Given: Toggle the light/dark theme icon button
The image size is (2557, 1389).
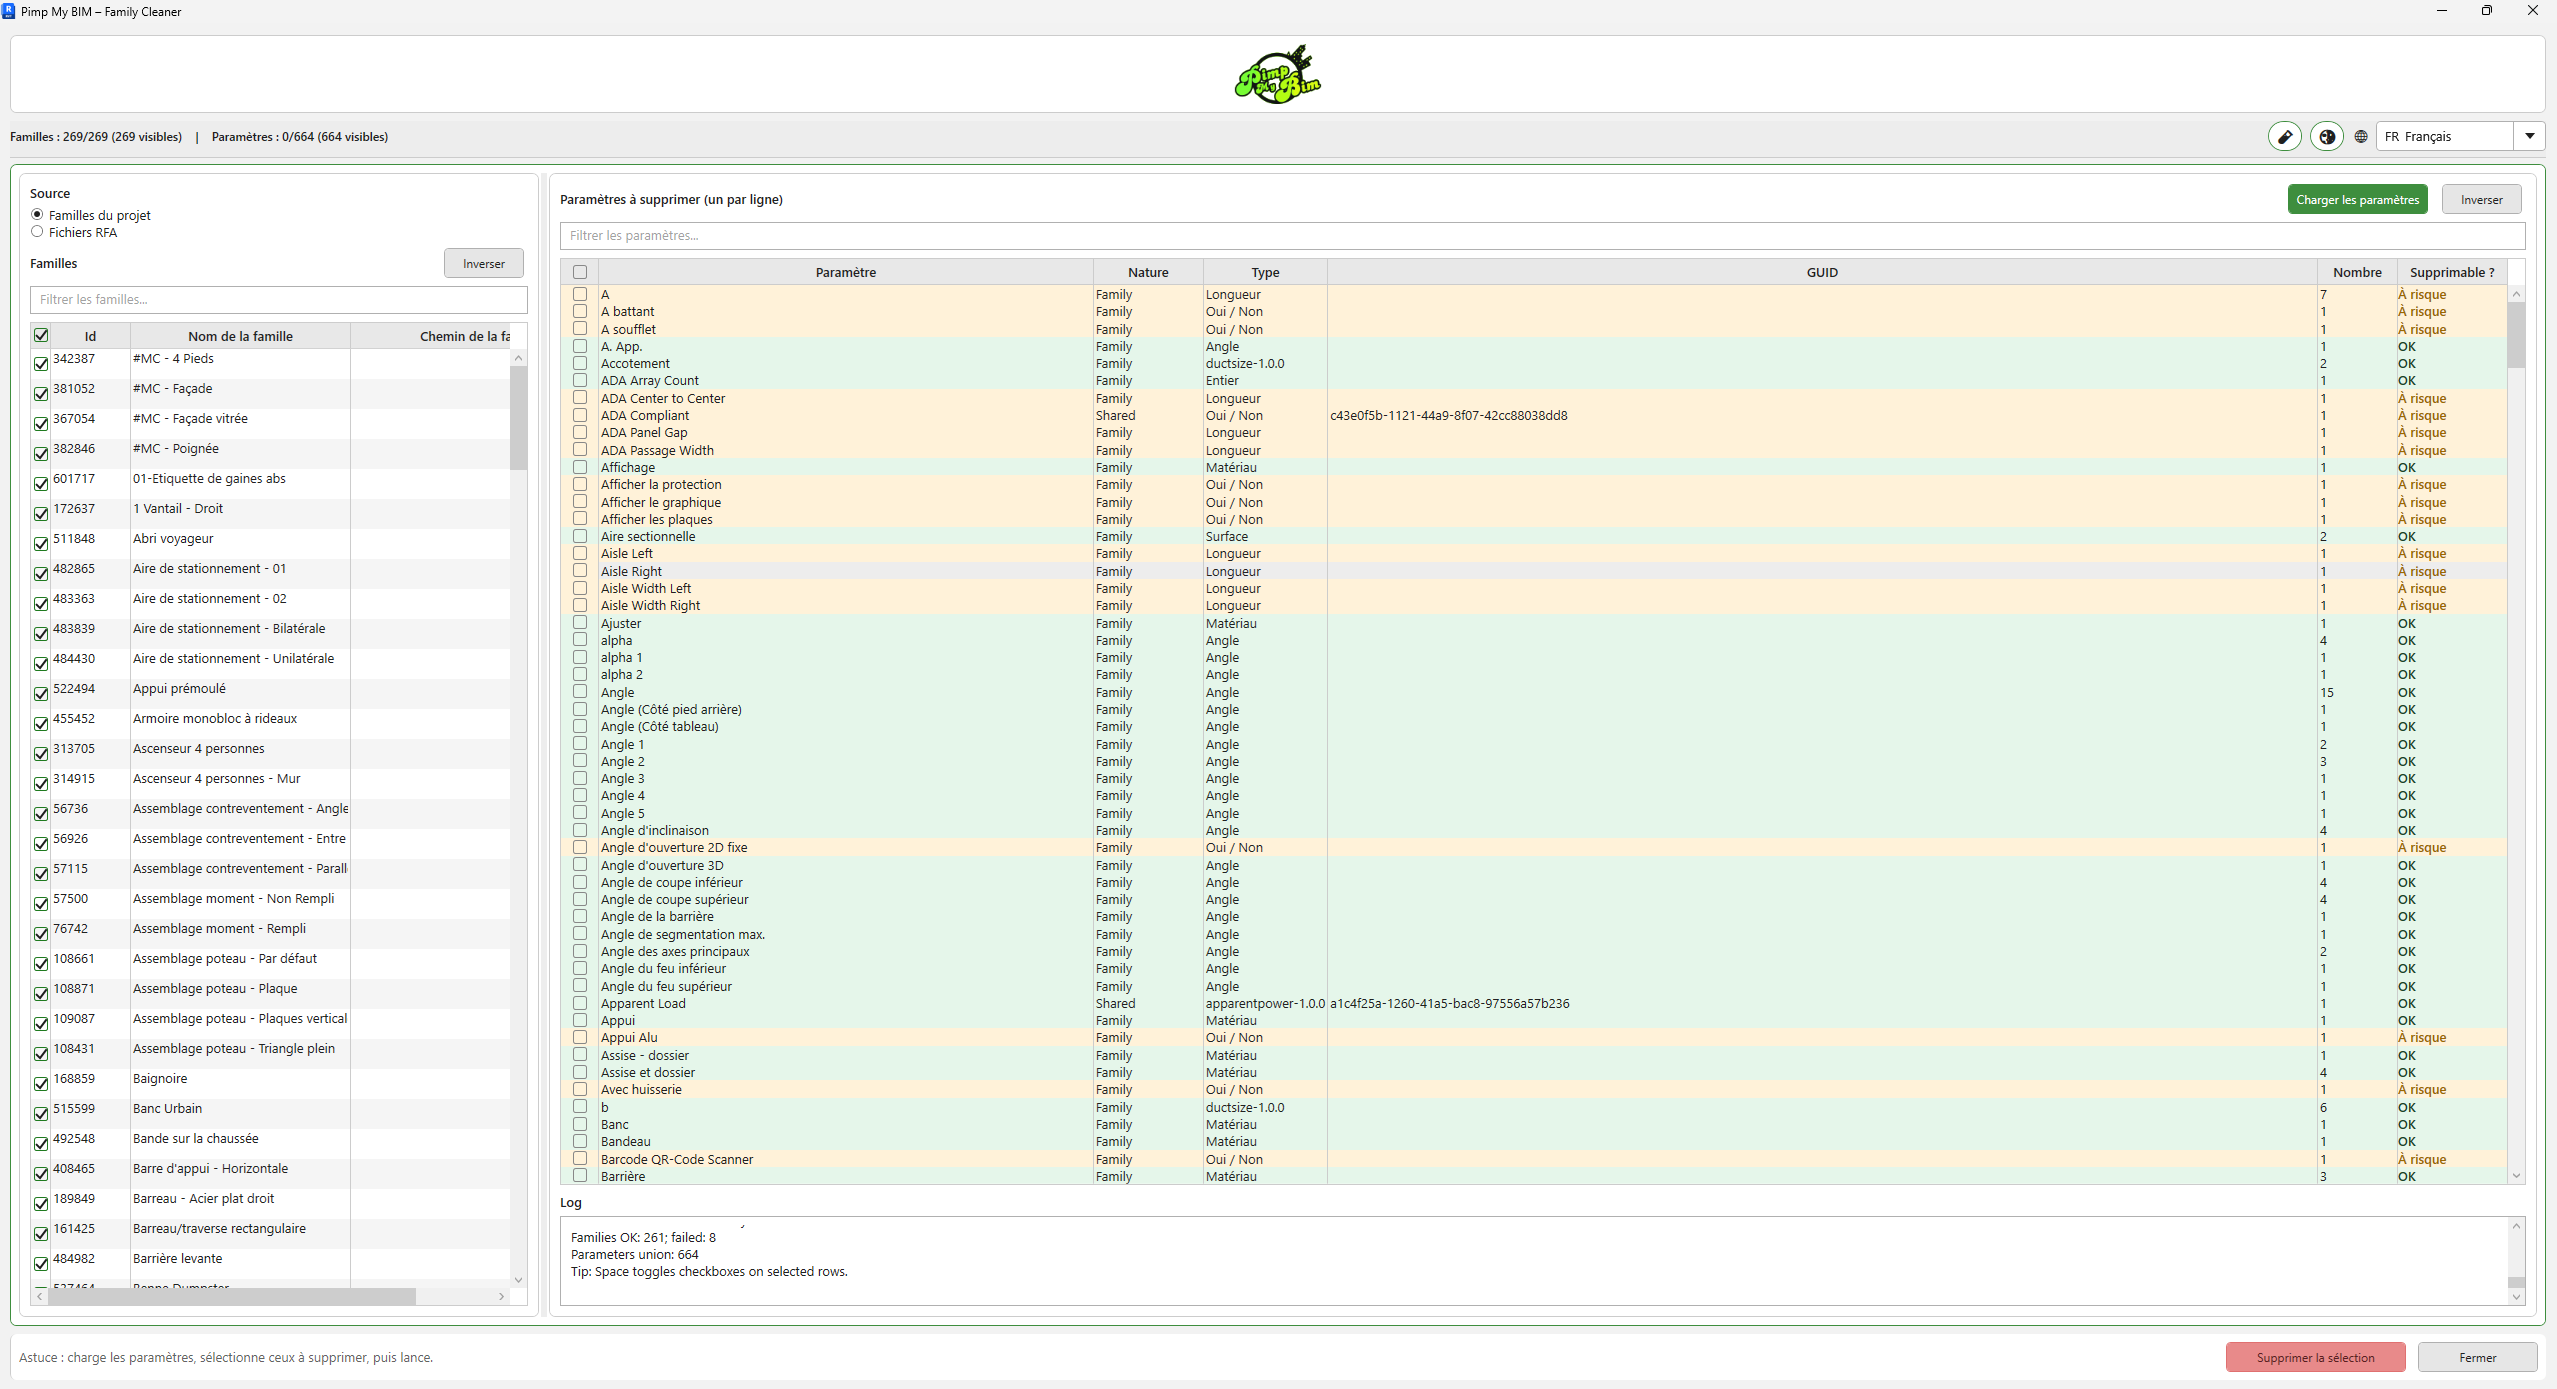Looking at the screenshot, I should pos(2327,137).
